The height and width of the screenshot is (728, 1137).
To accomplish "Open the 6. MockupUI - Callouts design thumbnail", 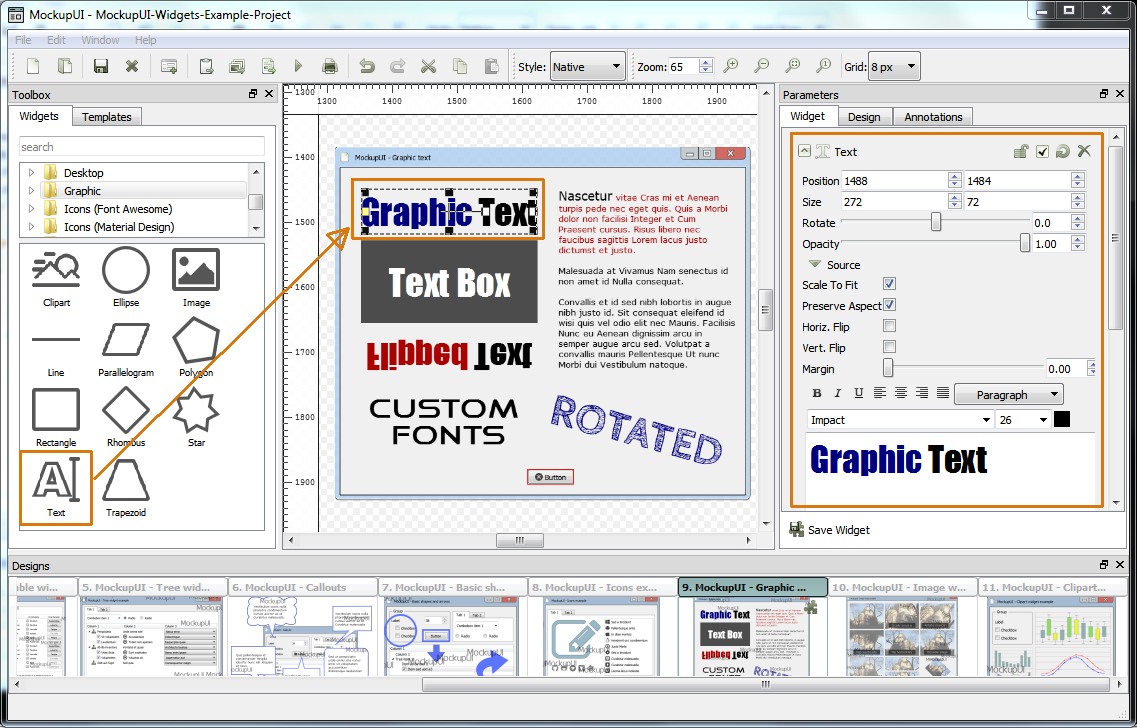I will 303,628.
